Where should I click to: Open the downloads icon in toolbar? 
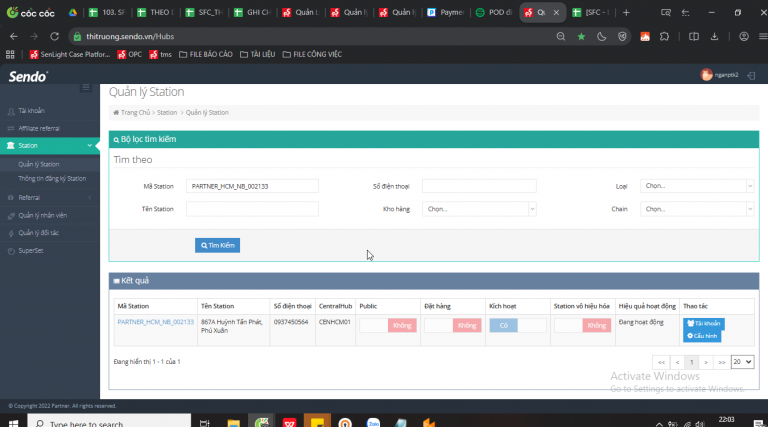point(715,37)
